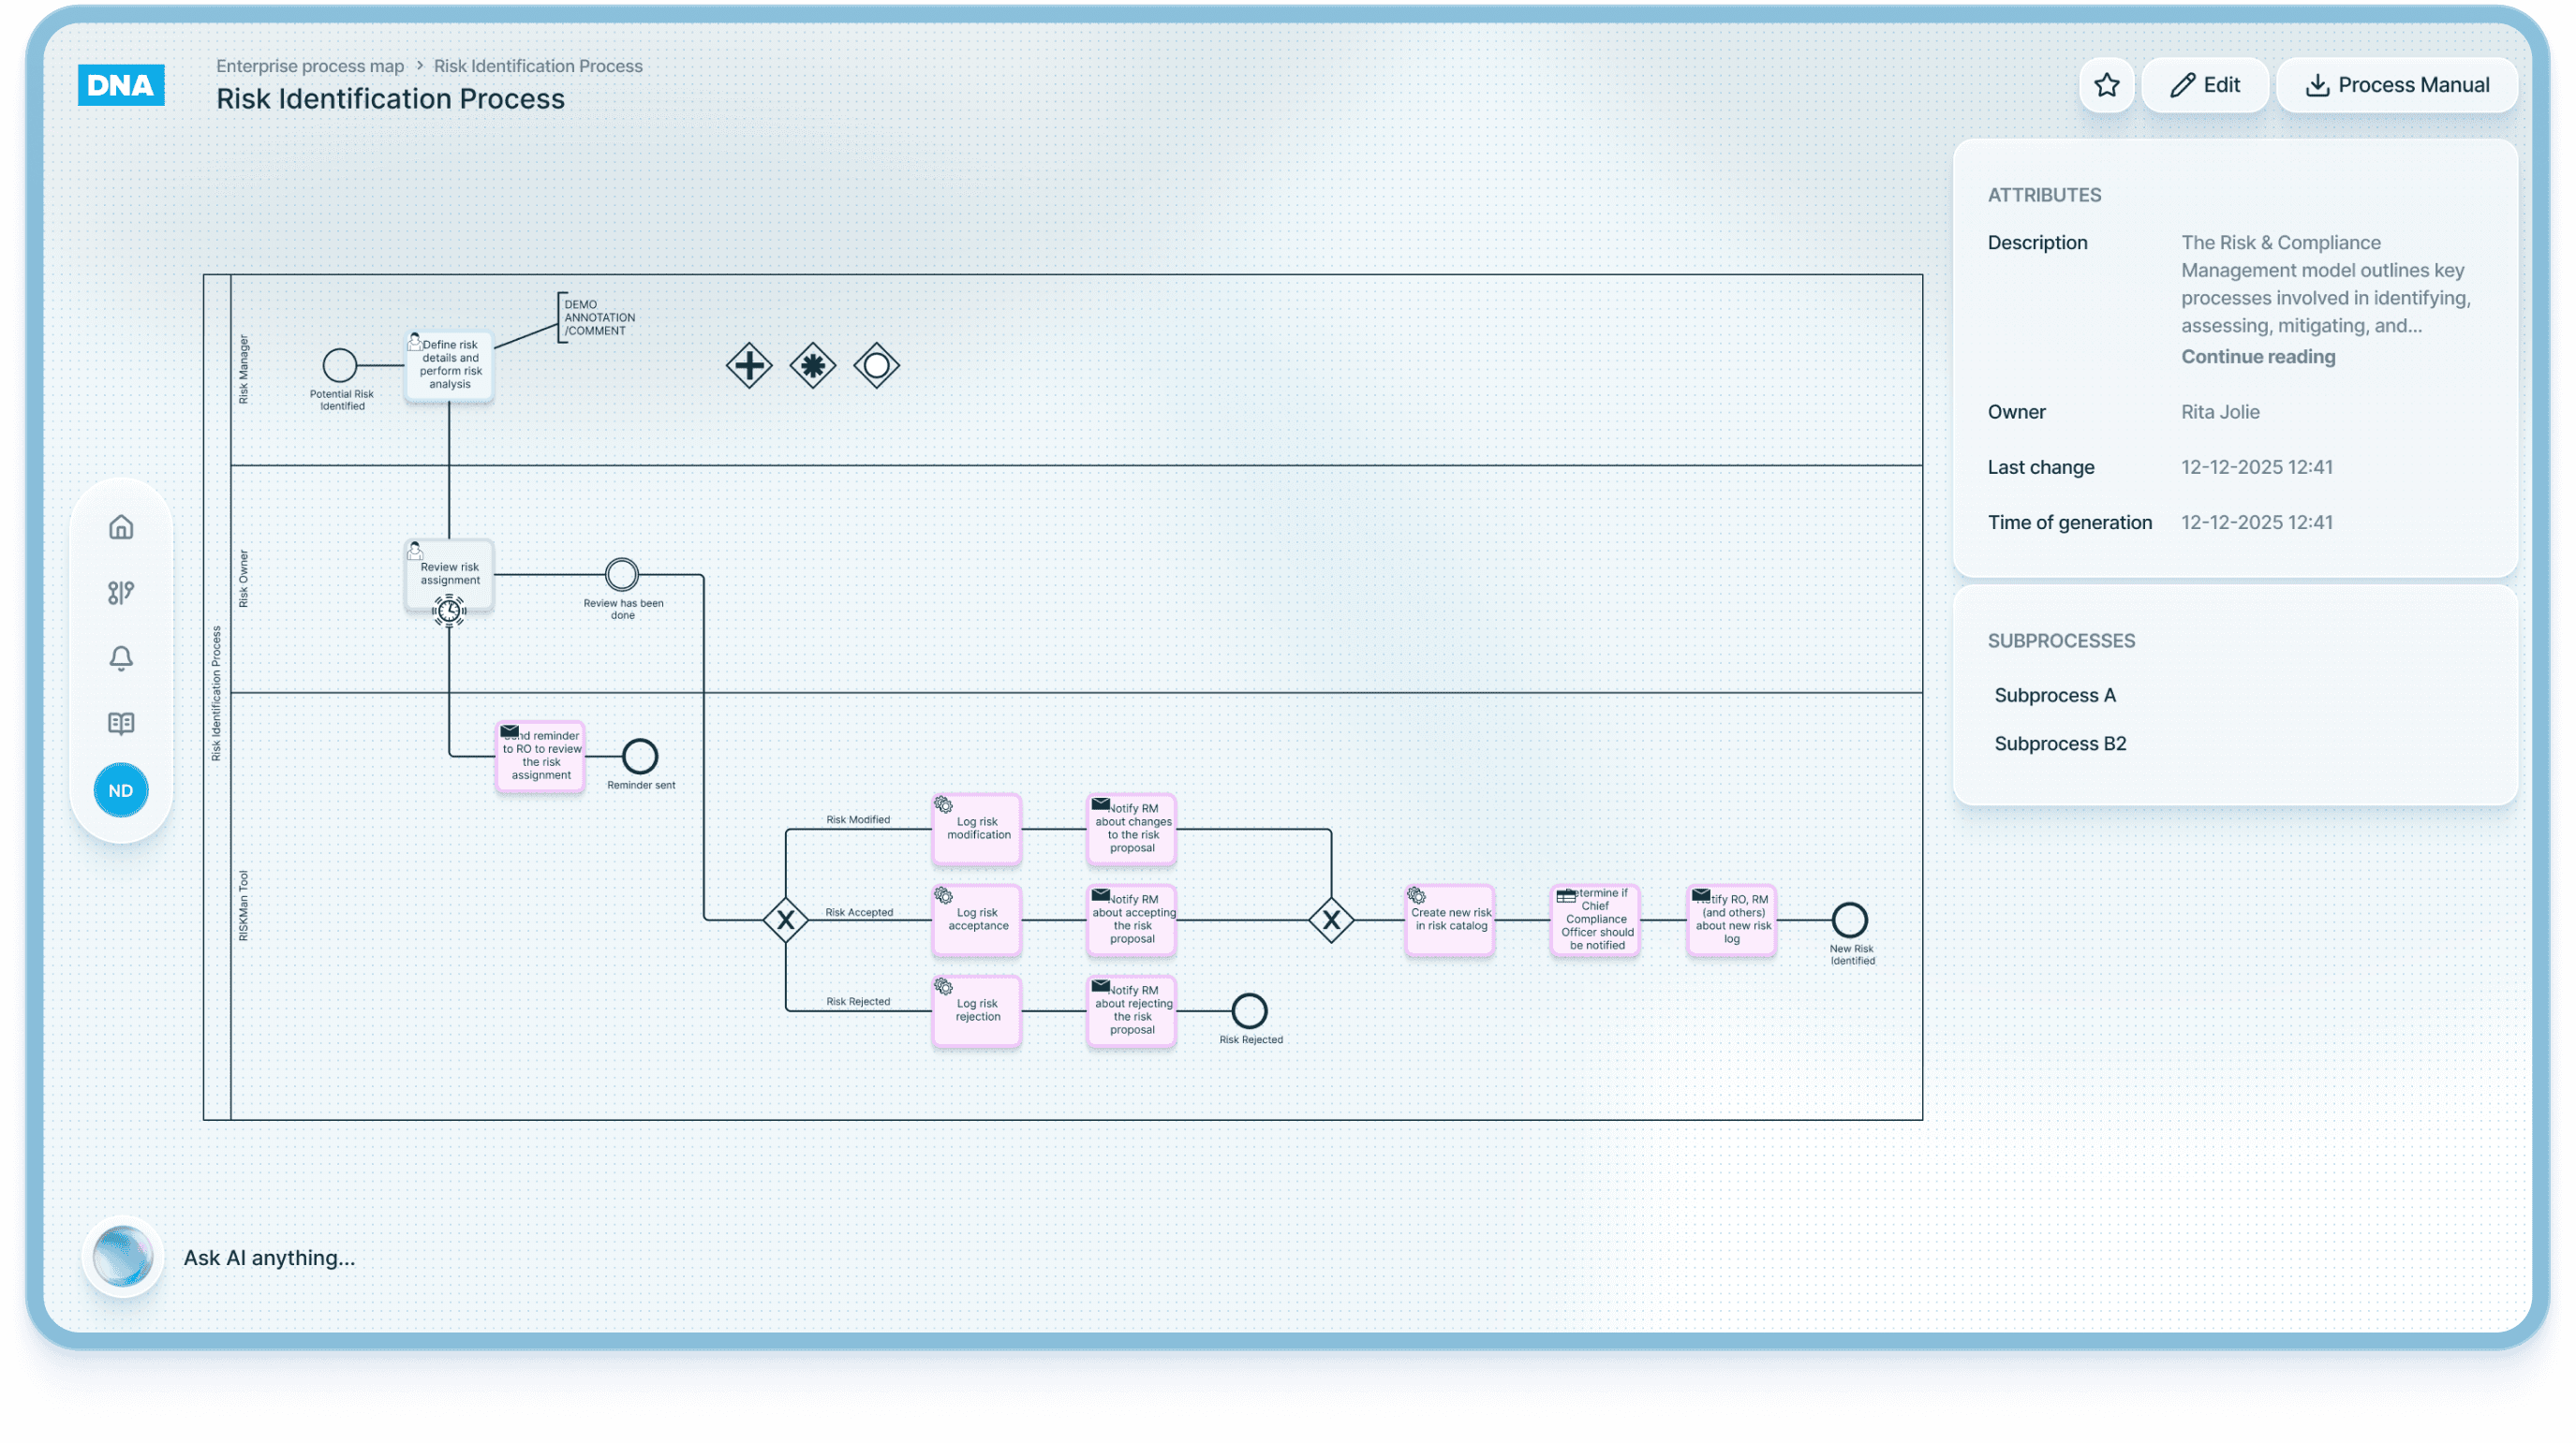Click the DNA logo
This screenshot has height=1443, width=2576.
pos(121,85)
